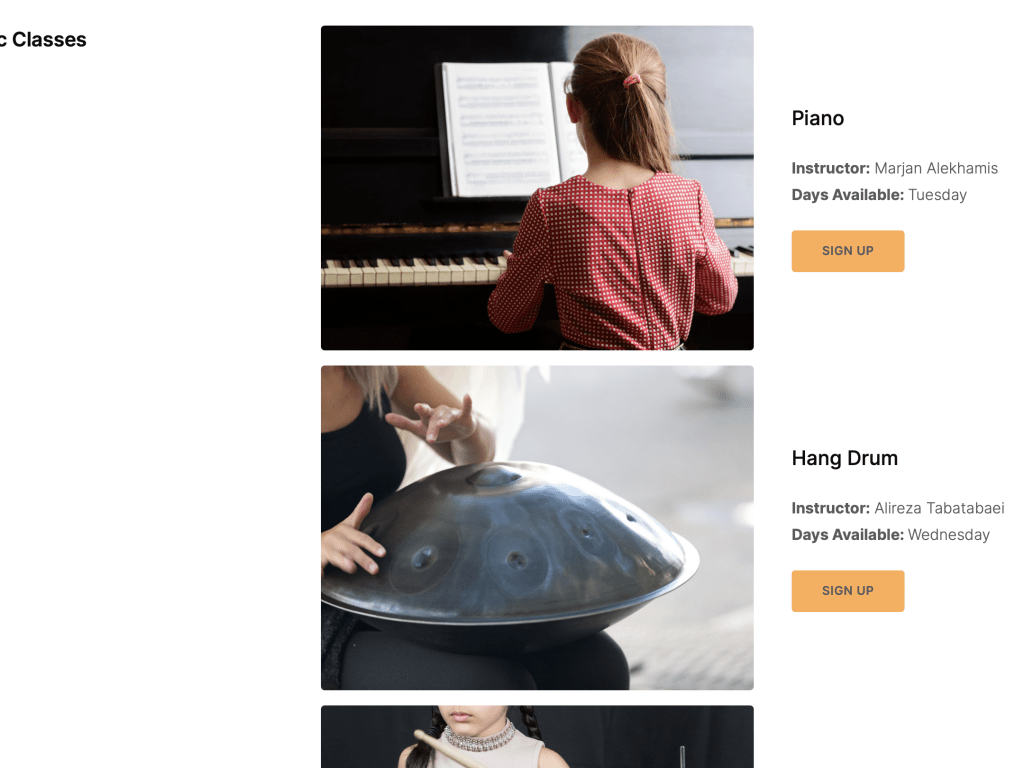Open the Piano class photo
1024x768 pixels.
click(537, 188)
